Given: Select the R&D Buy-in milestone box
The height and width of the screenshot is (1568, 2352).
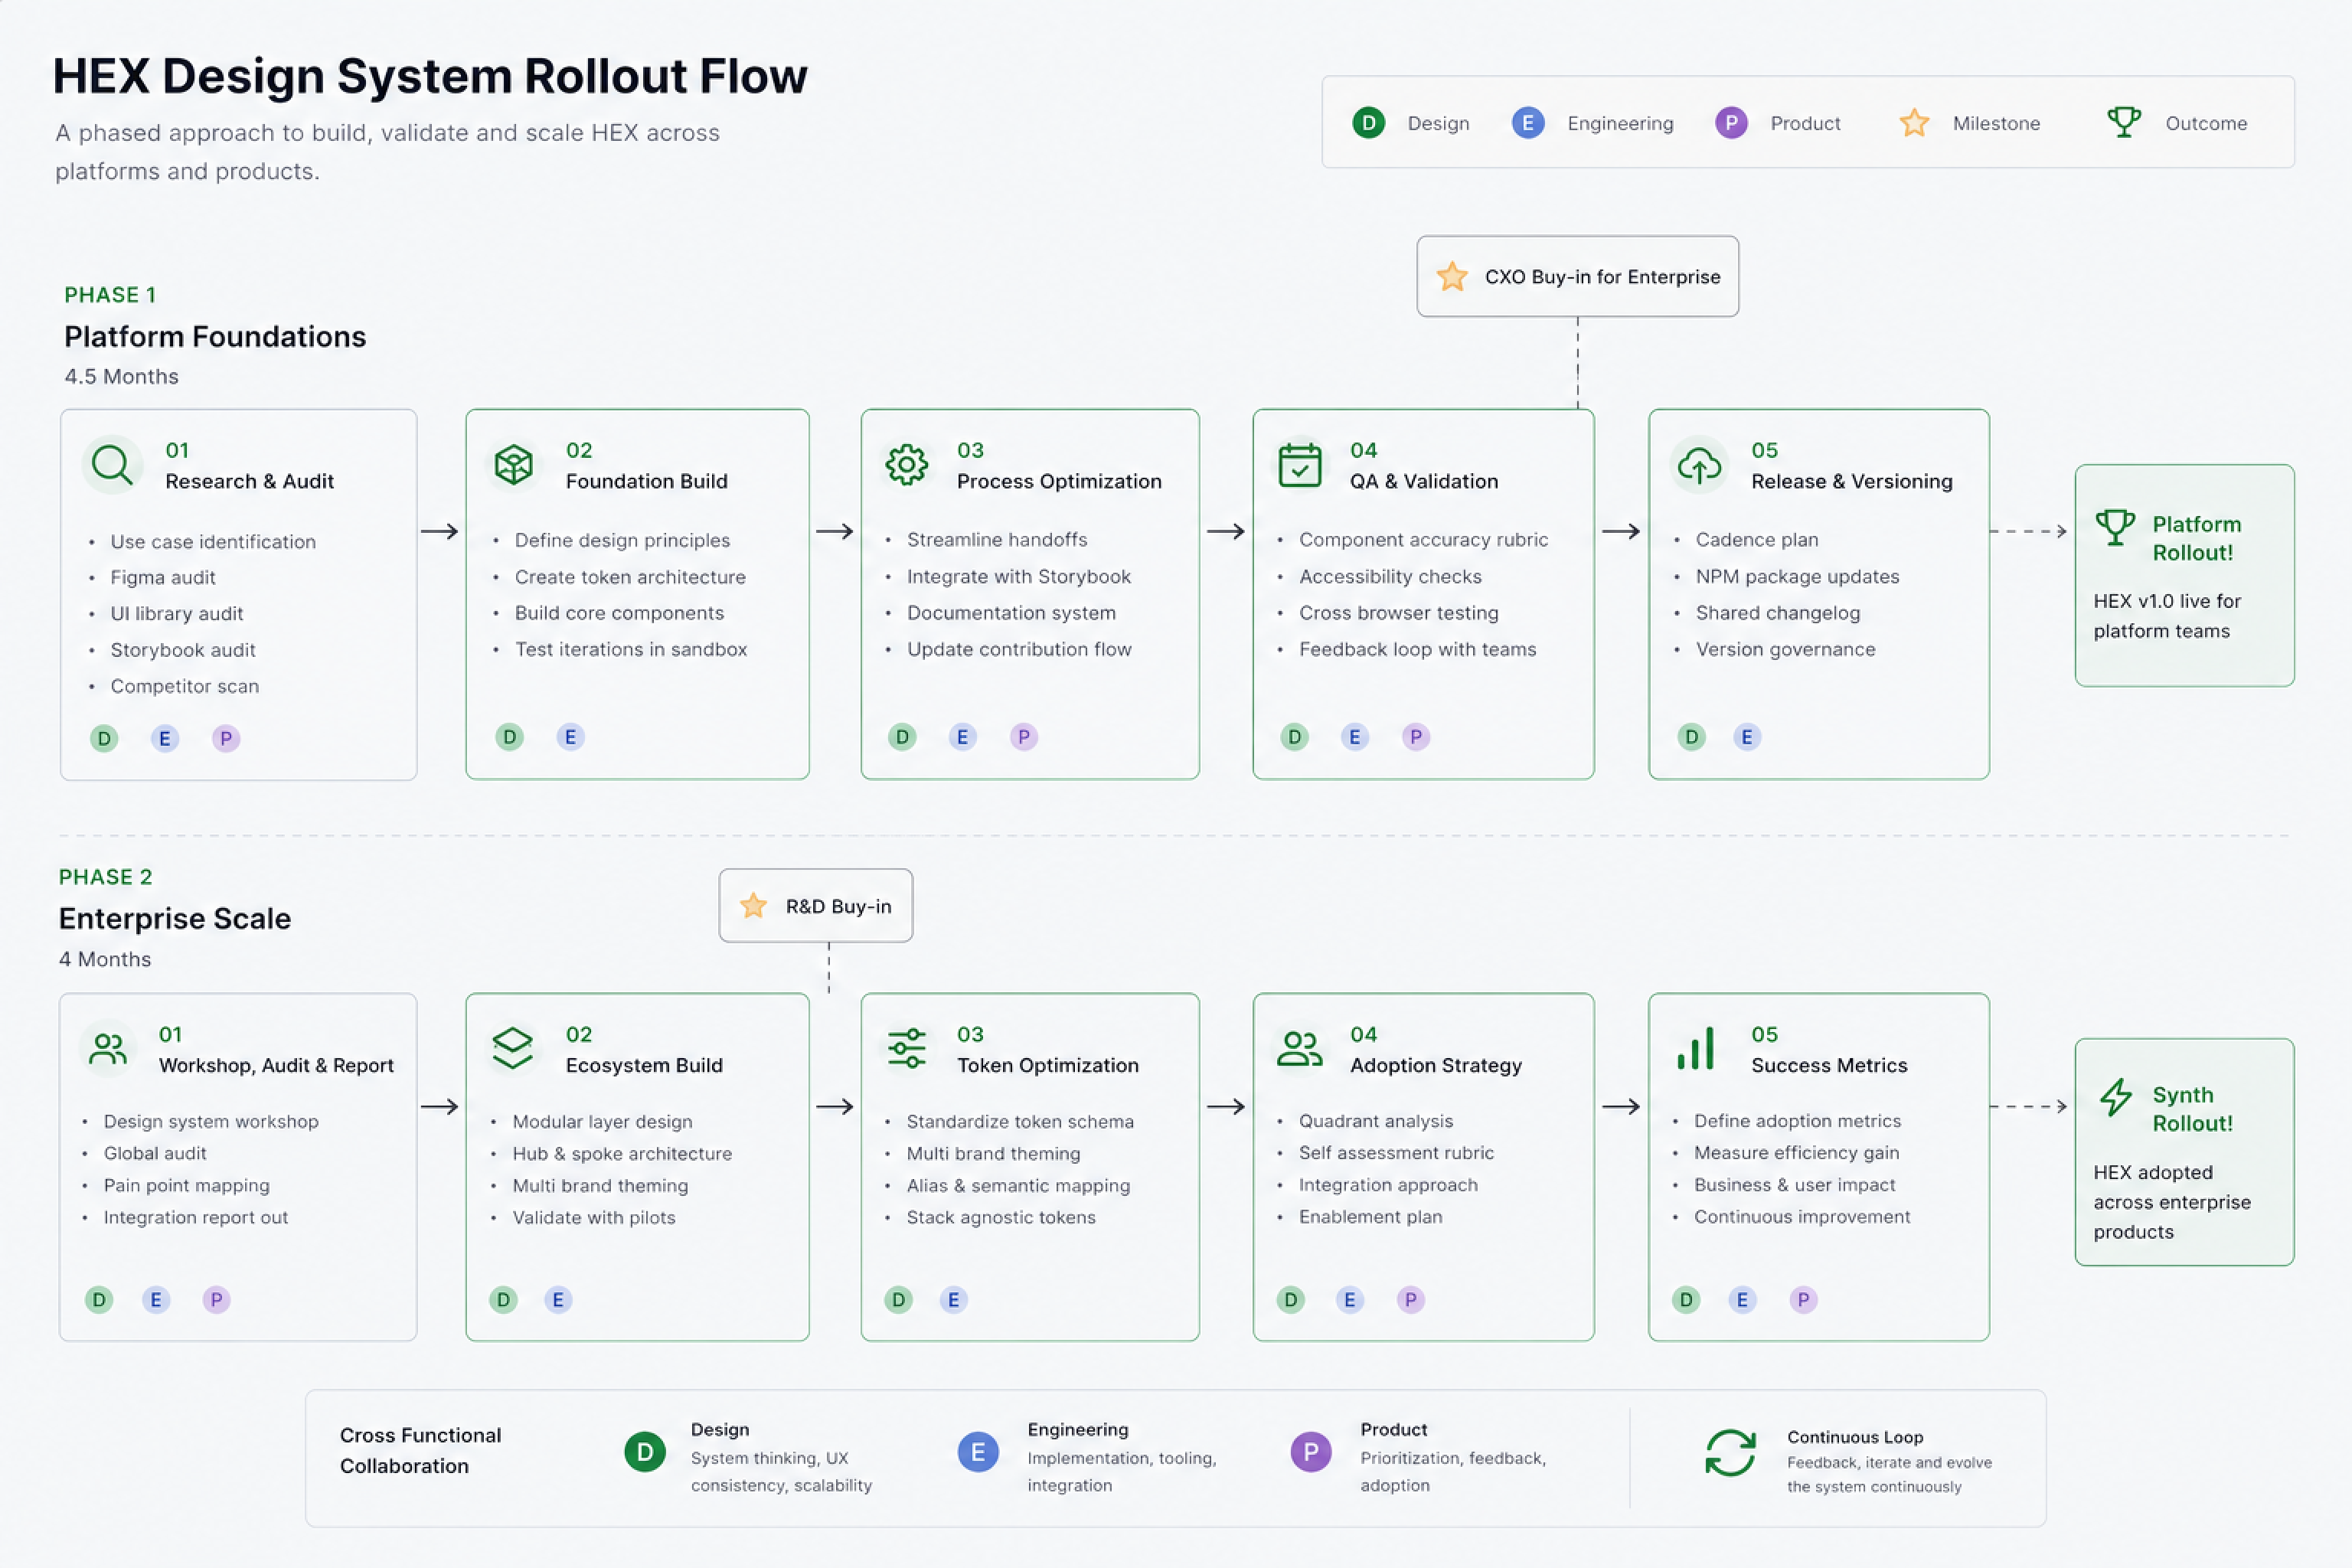Looking at the screenshot, I should tap(815, 906).
